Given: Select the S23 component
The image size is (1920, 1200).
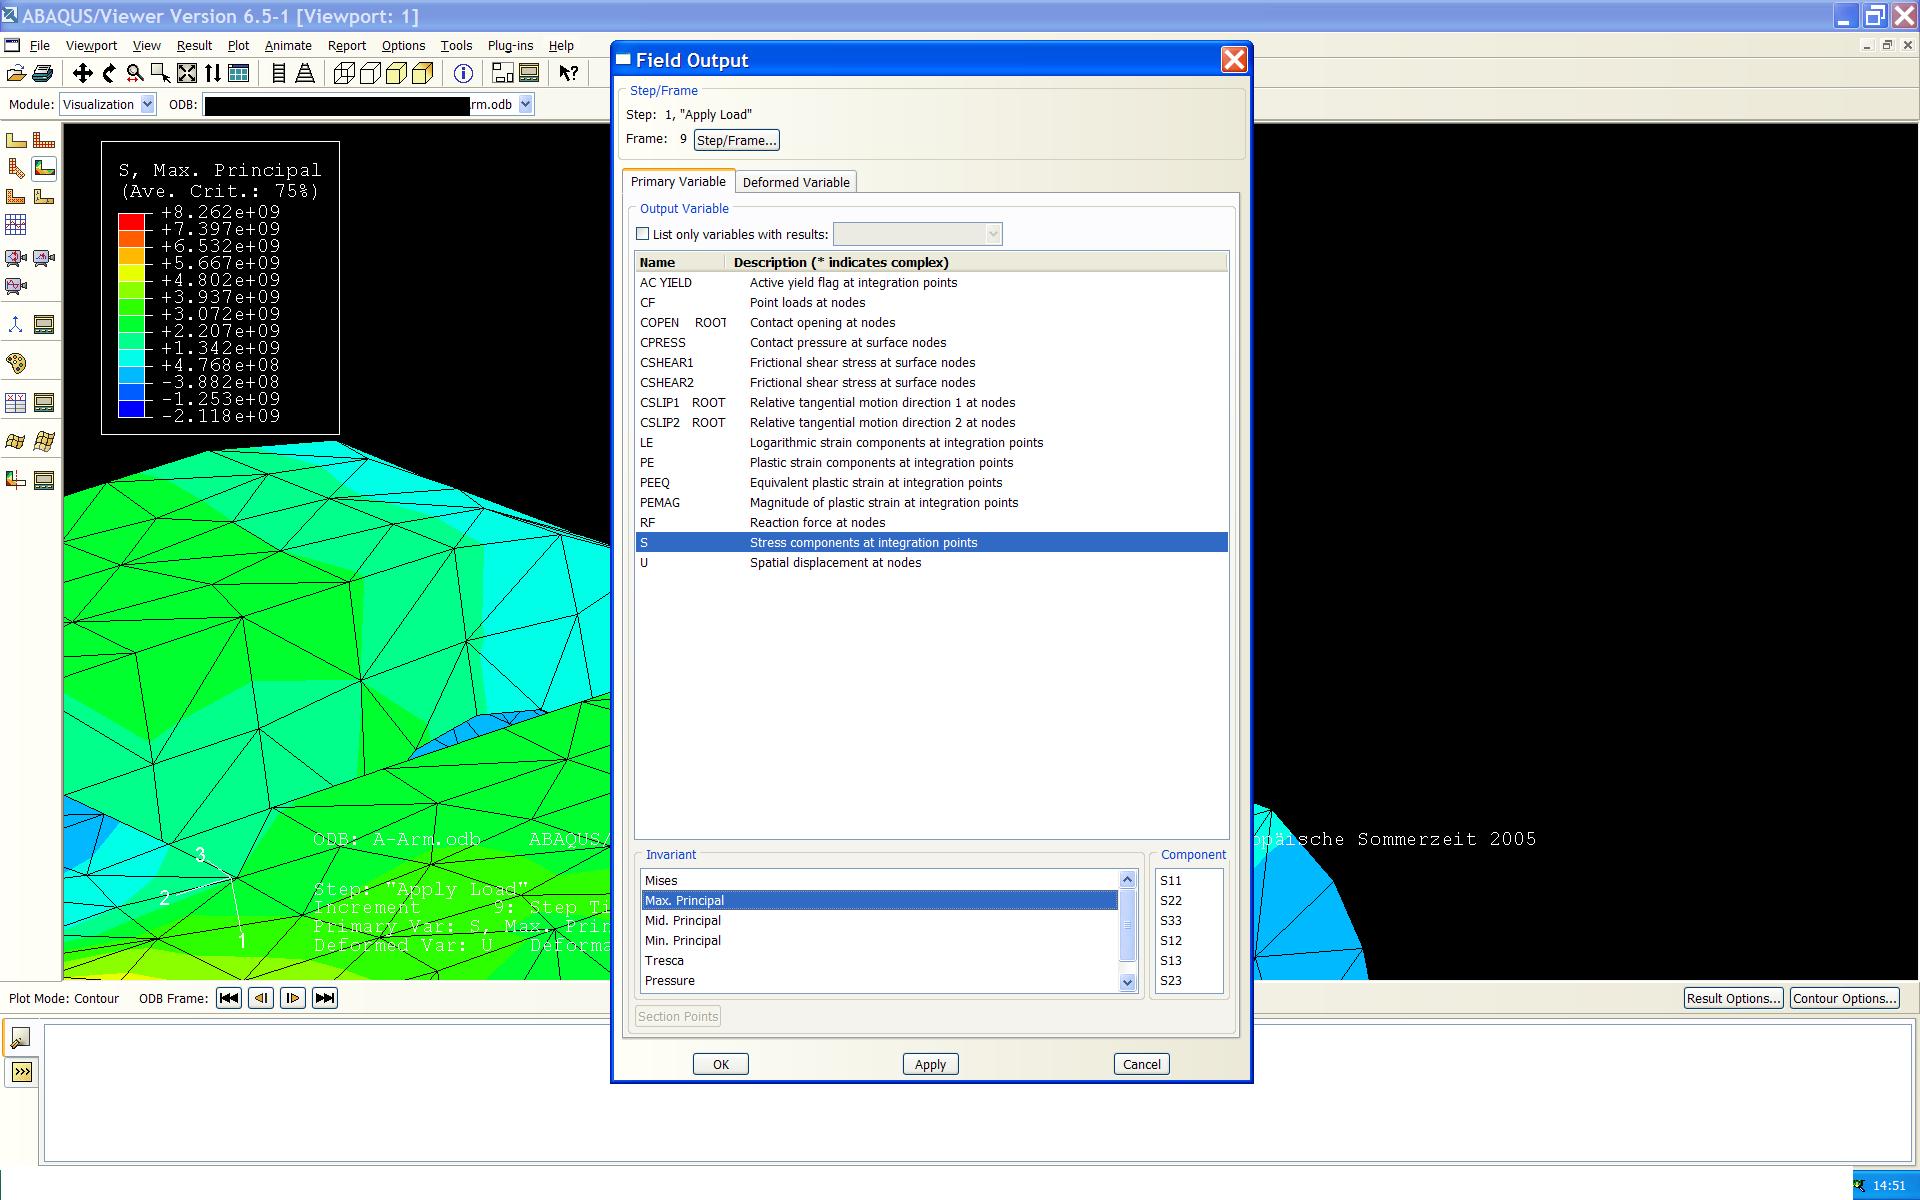Looking at the screenshot, I should point(1189,980).
